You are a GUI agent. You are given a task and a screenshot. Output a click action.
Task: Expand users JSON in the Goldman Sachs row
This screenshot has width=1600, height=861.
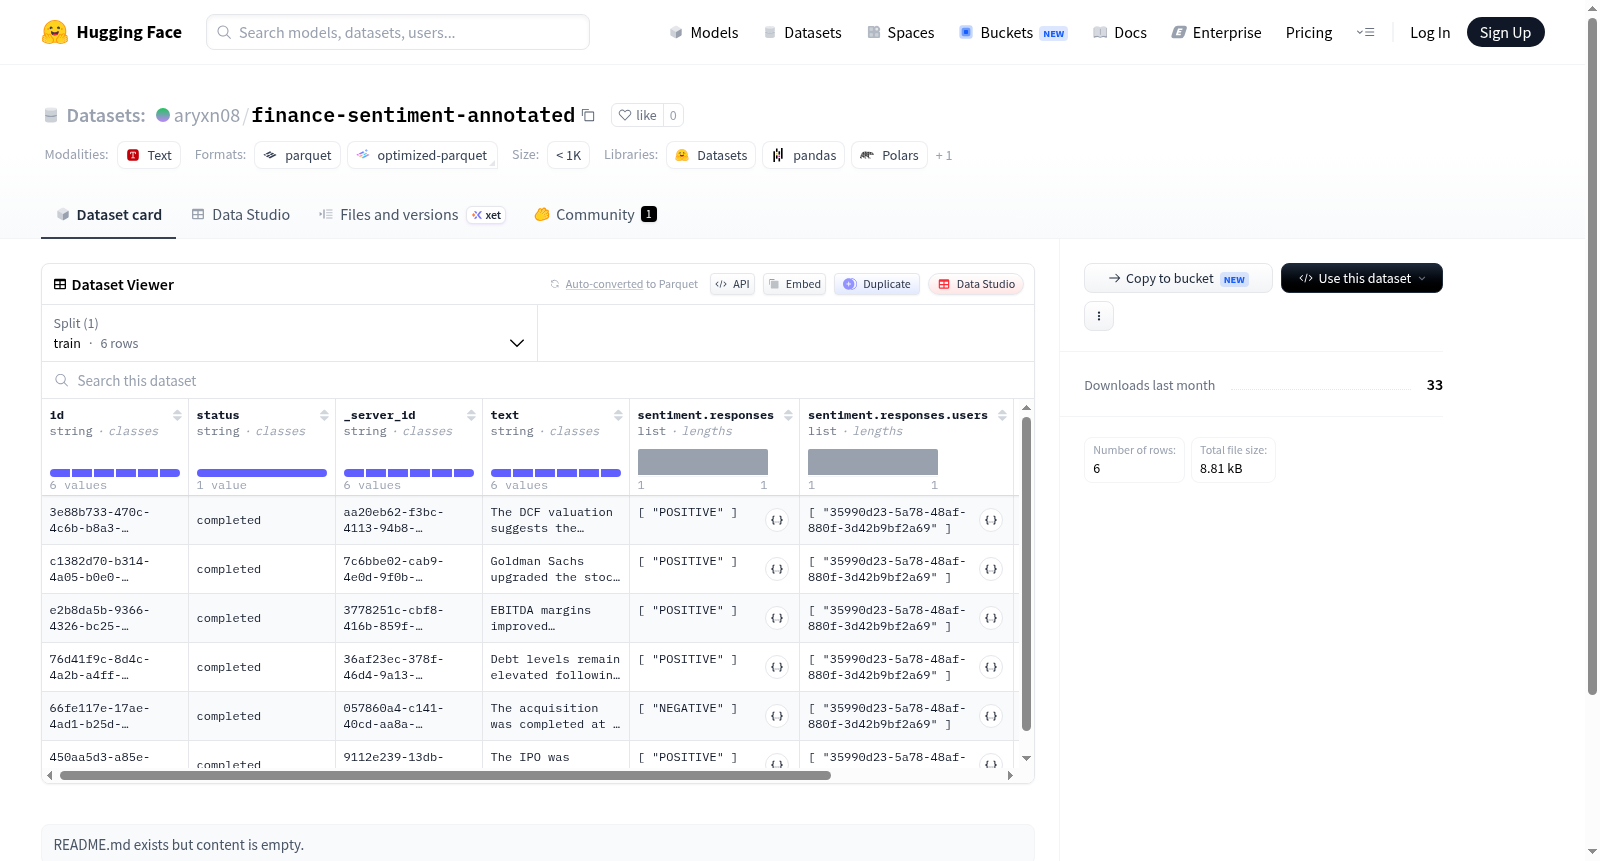[x=991, y=569]
